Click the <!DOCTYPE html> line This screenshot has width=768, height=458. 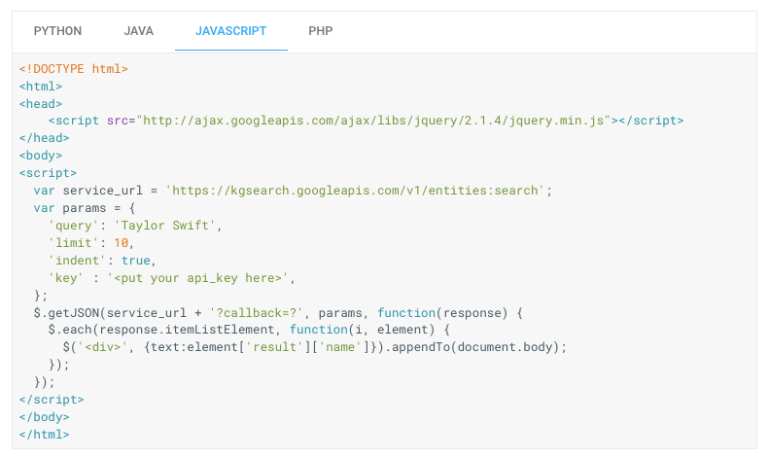[x=74, y=68]
